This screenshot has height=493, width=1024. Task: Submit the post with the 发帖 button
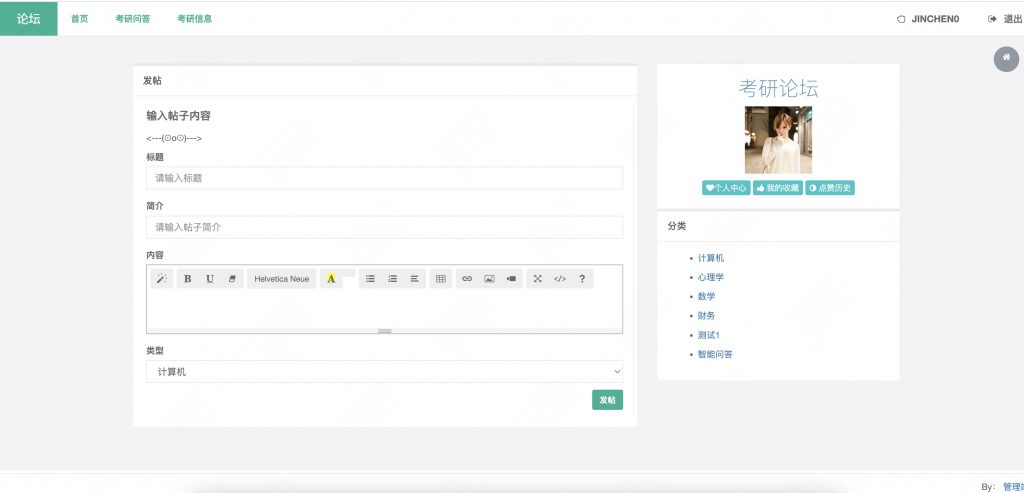(x=607, y=400)
